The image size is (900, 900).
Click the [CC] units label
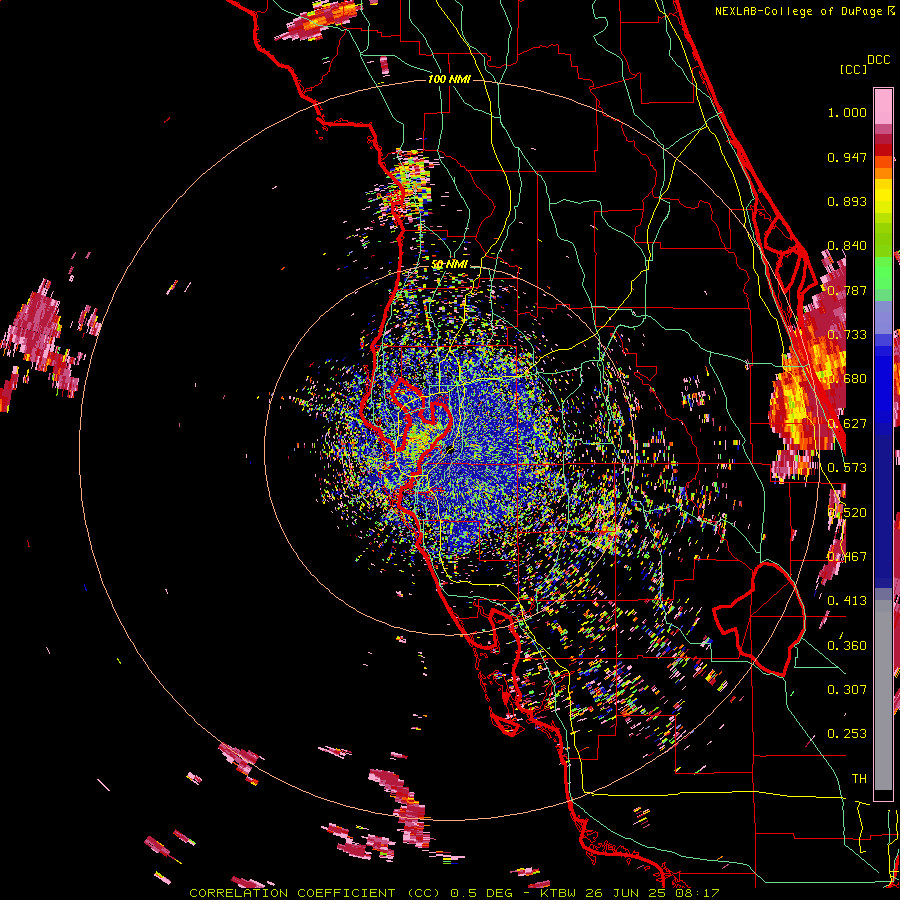pyautogui.click(x=853, y=69)
